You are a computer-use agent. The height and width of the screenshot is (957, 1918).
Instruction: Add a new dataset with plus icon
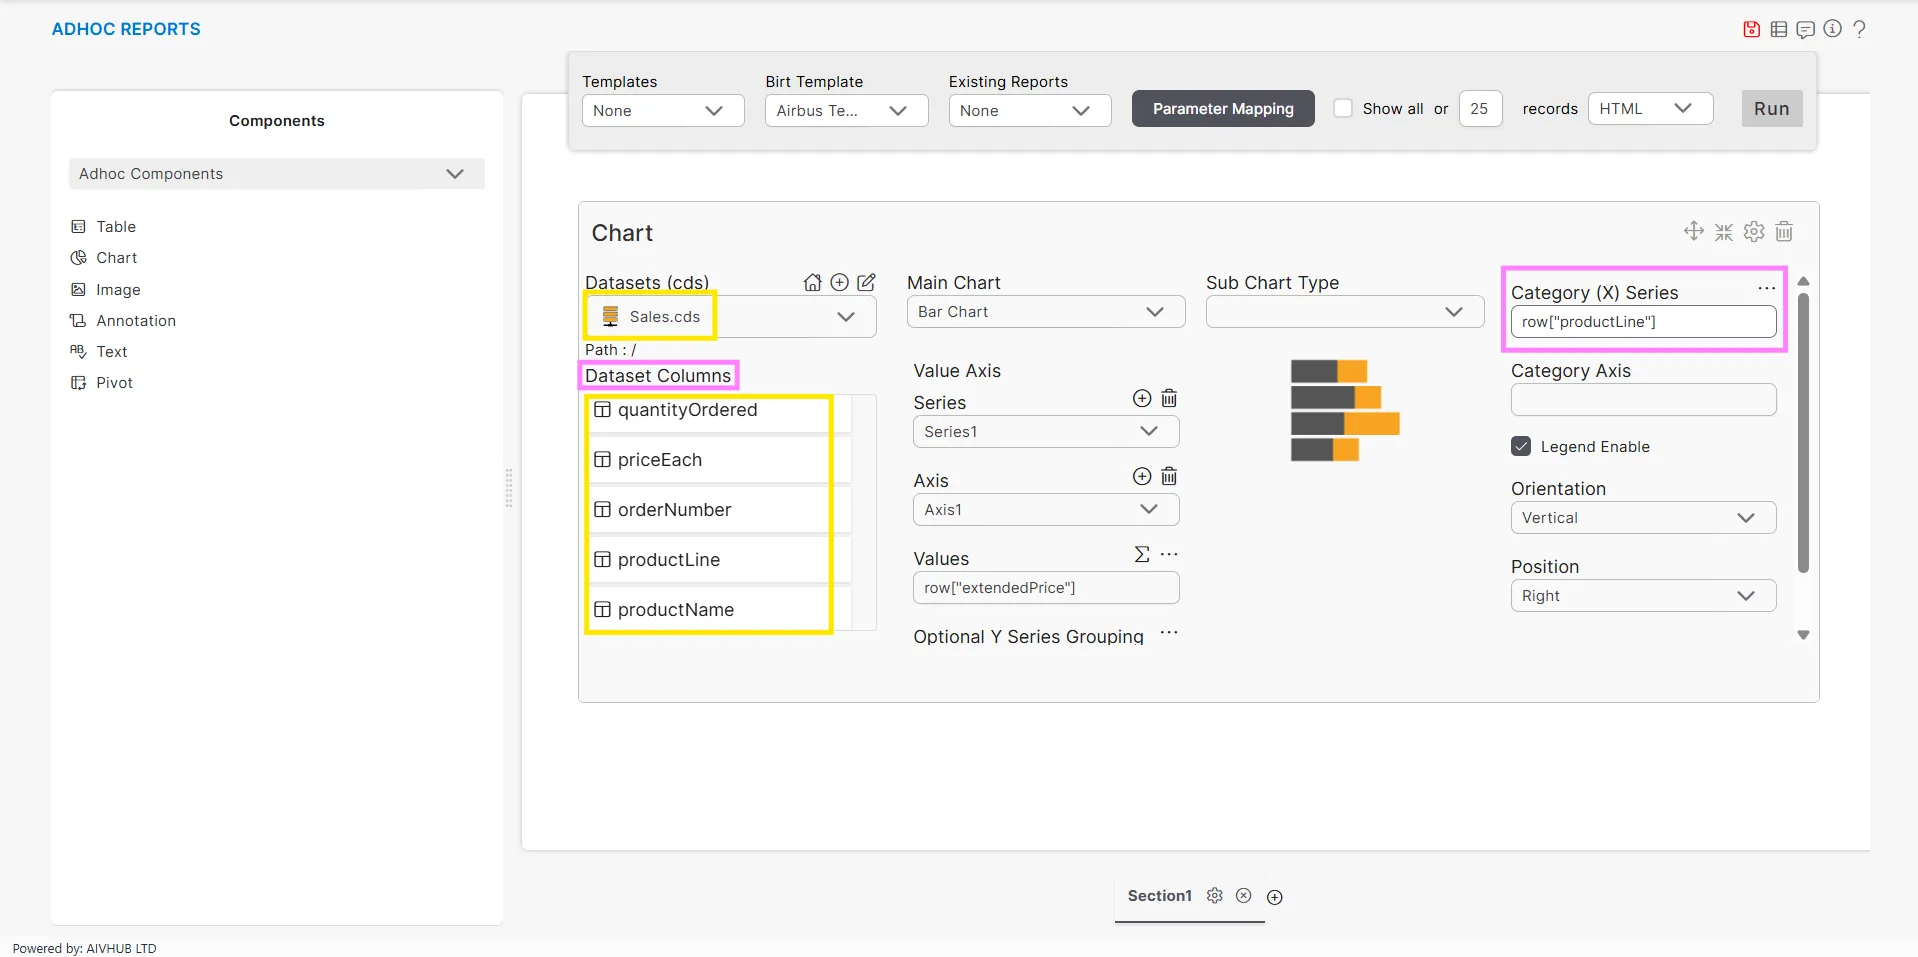click(840, 282)
